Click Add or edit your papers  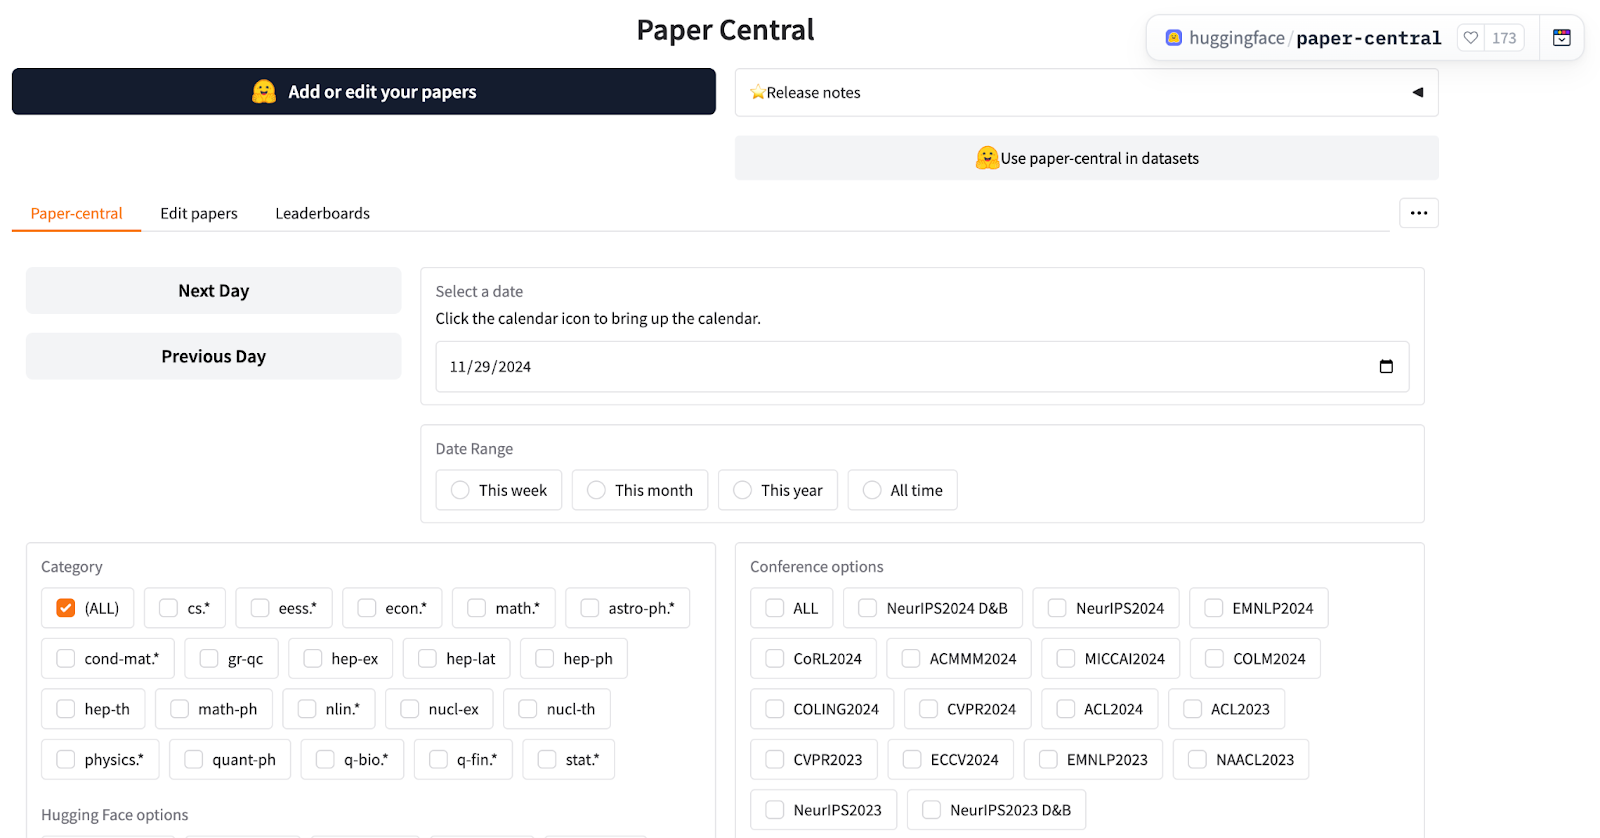click(364, 92)
